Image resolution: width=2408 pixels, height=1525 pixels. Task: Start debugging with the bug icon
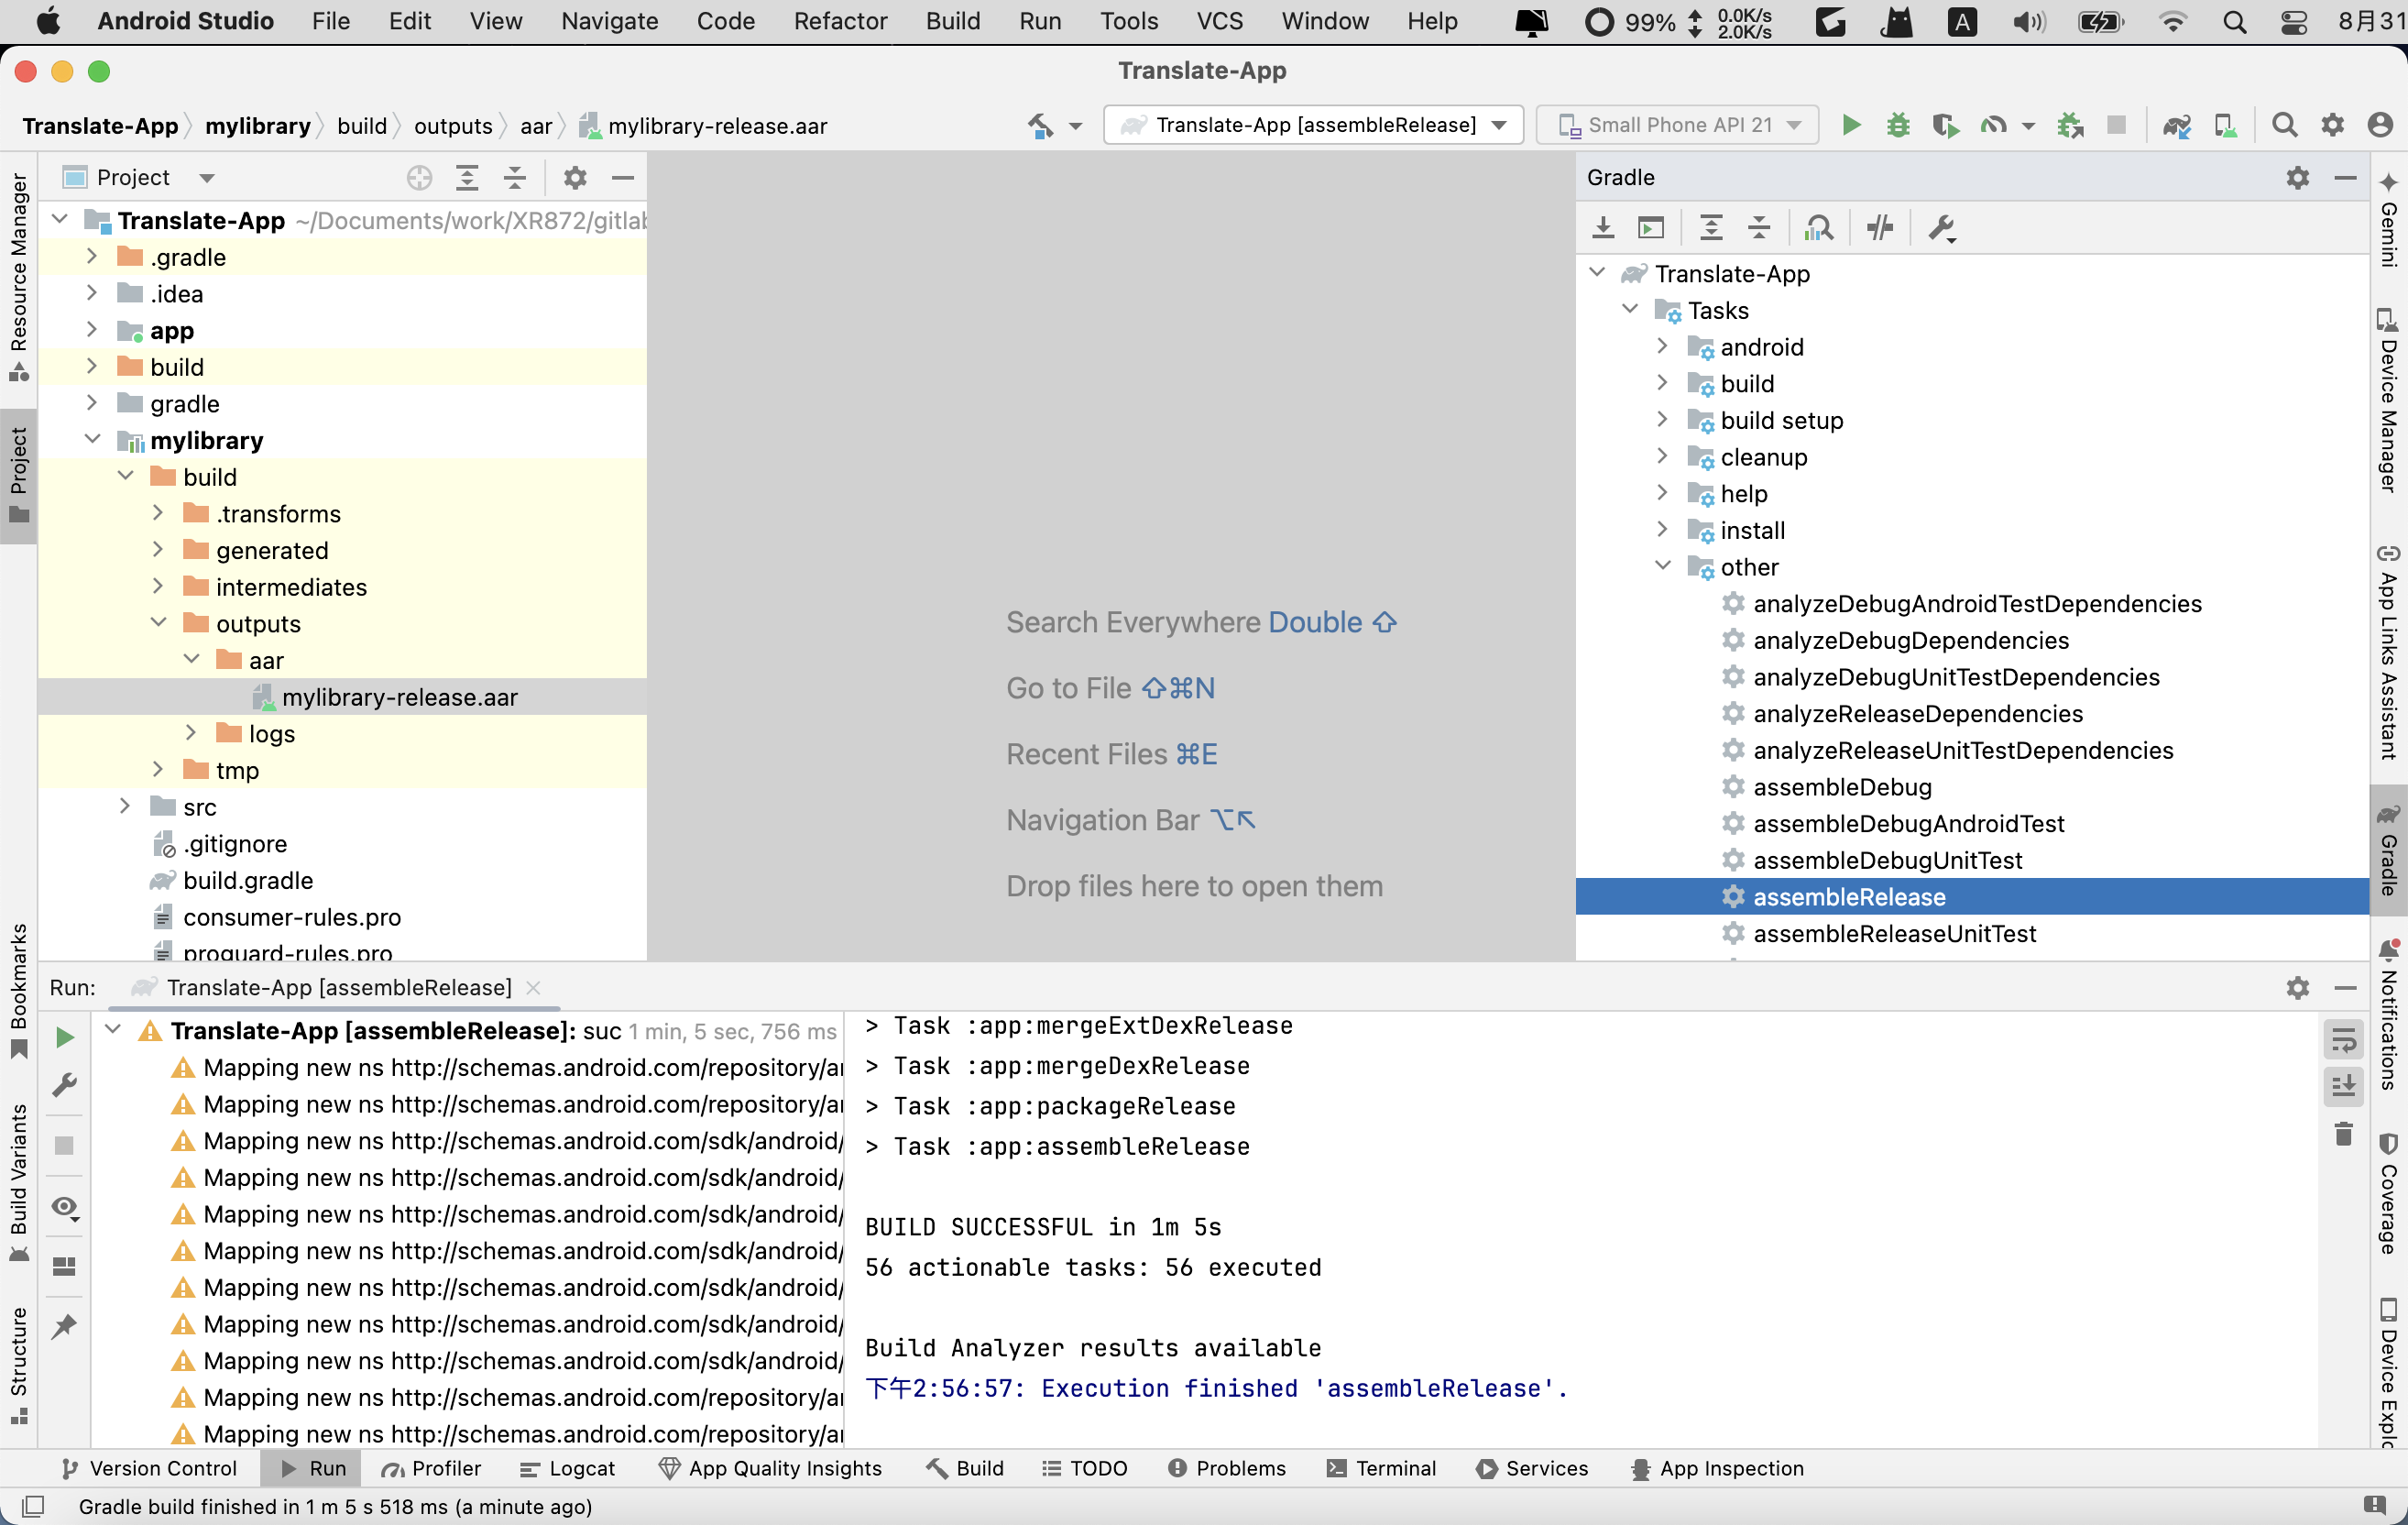pyautogui.click(x=1898, y=125)
